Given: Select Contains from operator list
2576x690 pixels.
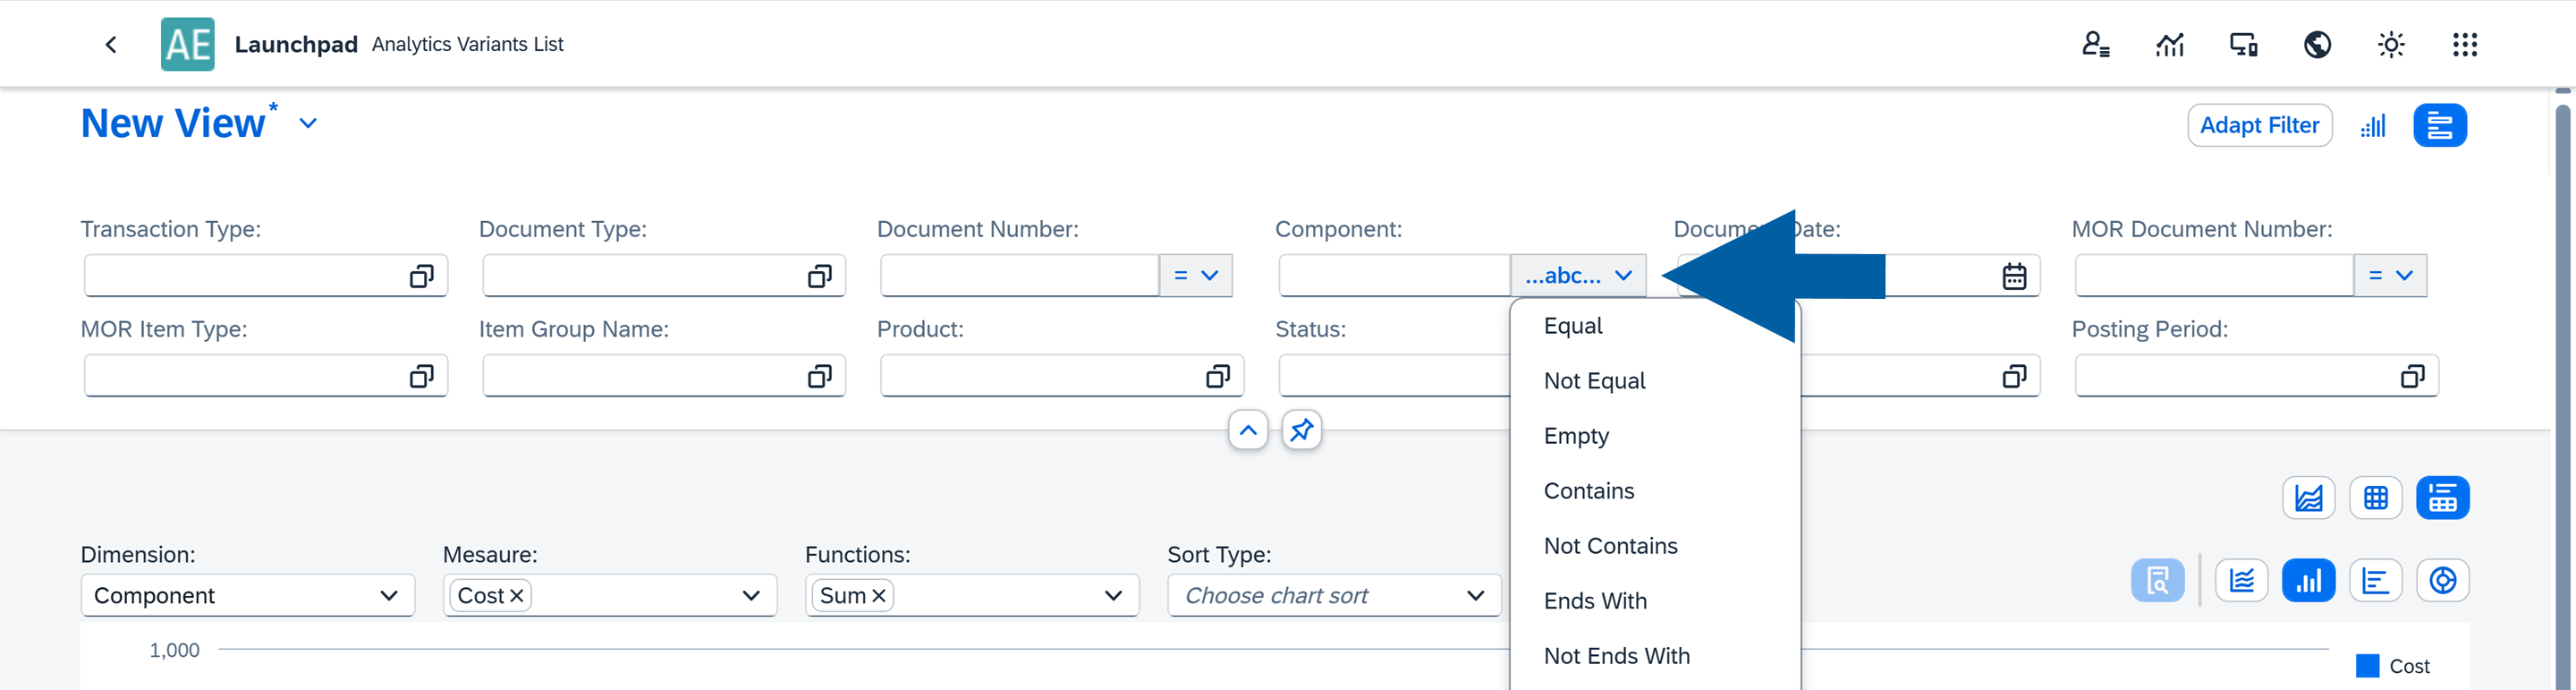Looking at the screenshot, I should 1588,491.
